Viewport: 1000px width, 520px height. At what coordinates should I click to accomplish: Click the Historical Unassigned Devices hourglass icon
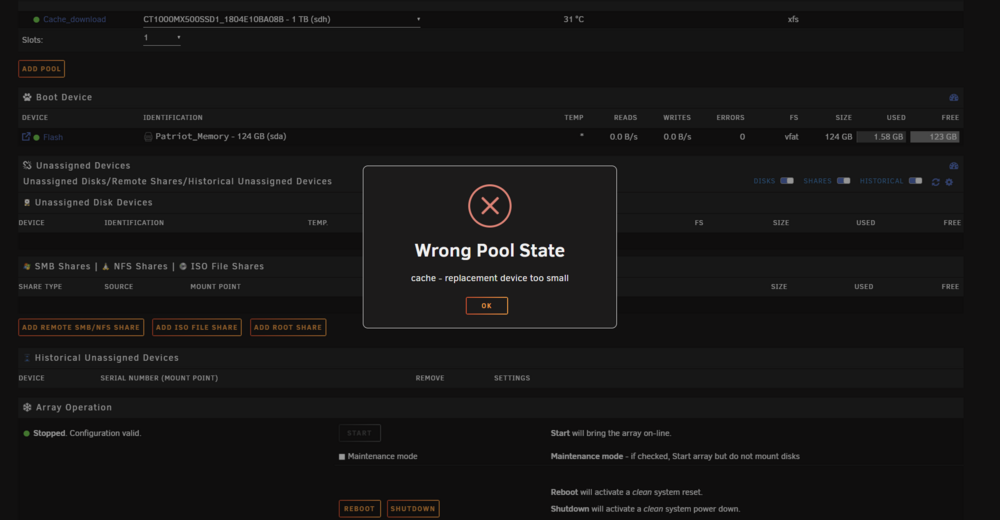coord(27,358)
